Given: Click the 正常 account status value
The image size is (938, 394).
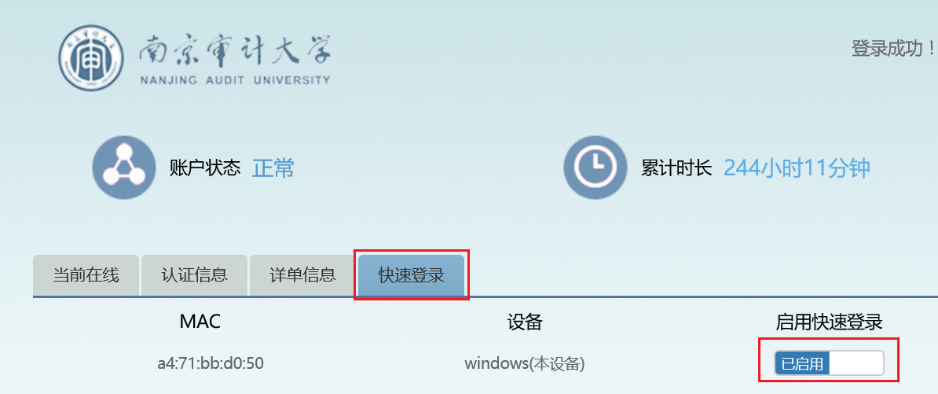Looking at the screenshot, I should point(273,169).
